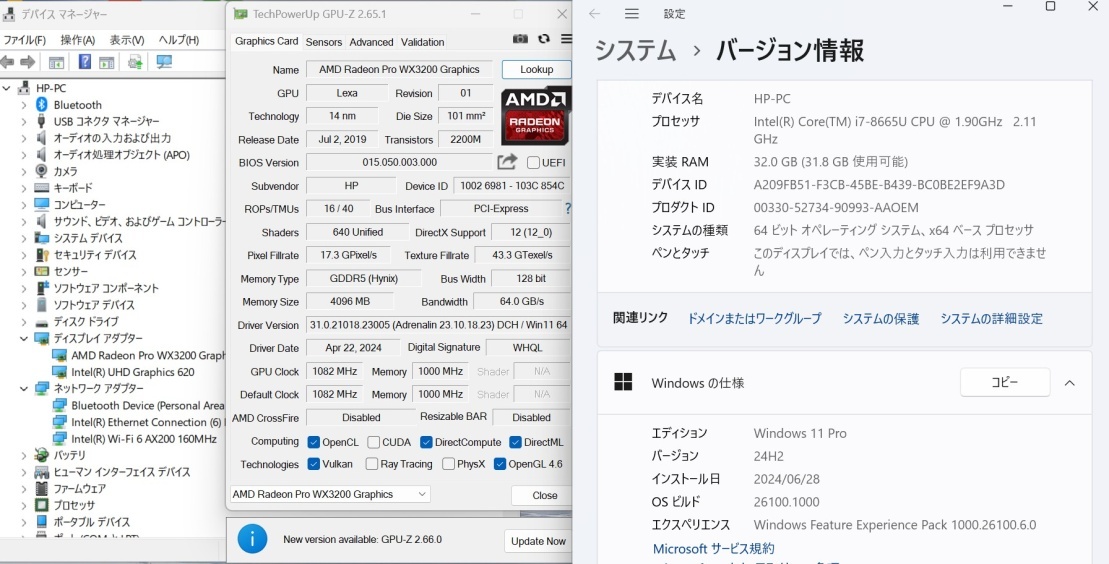Viewport: 1109px width, 564px height.
Task: Click the show/hide console tree toolbar icon
Action: 56,62
